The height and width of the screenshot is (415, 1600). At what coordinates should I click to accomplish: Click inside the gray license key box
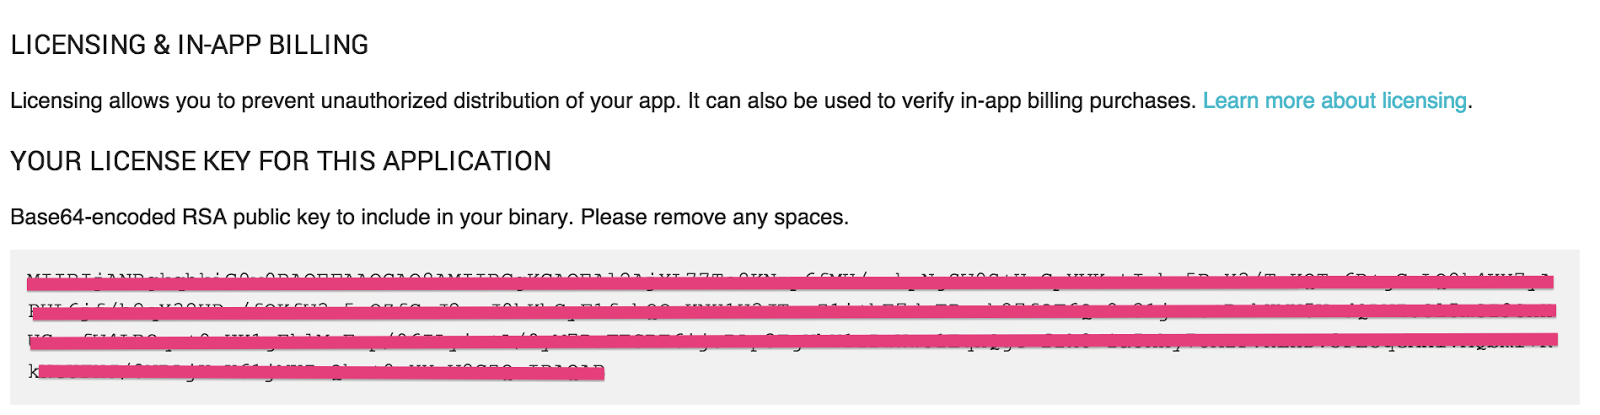(x=795, y=327)
